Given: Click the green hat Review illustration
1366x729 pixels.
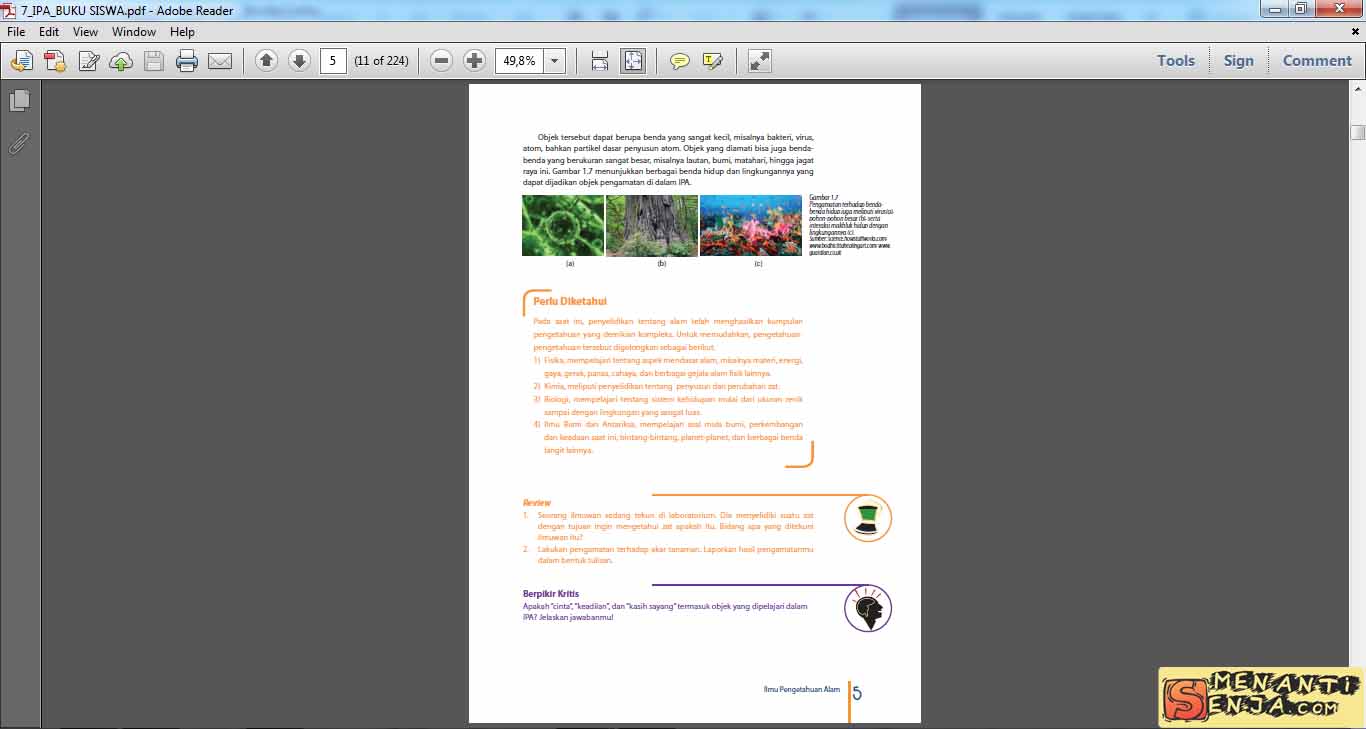Looking at the screenshot, I should point(867,518).
